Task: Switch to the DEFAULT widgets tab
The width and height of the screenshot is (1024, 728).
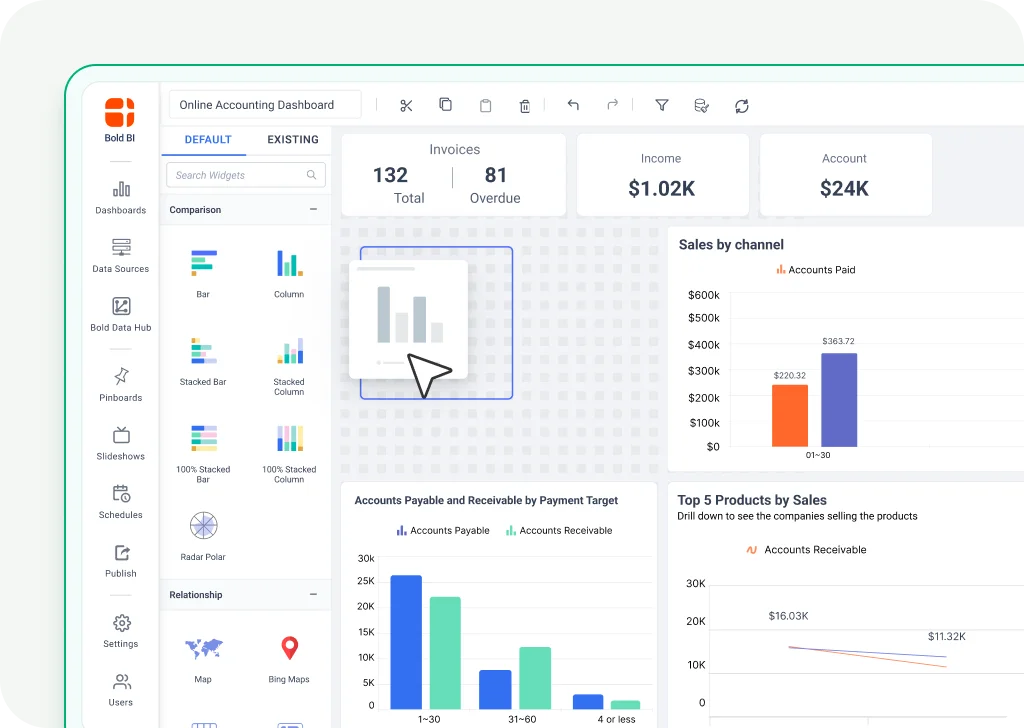Action: pos(208,140)
